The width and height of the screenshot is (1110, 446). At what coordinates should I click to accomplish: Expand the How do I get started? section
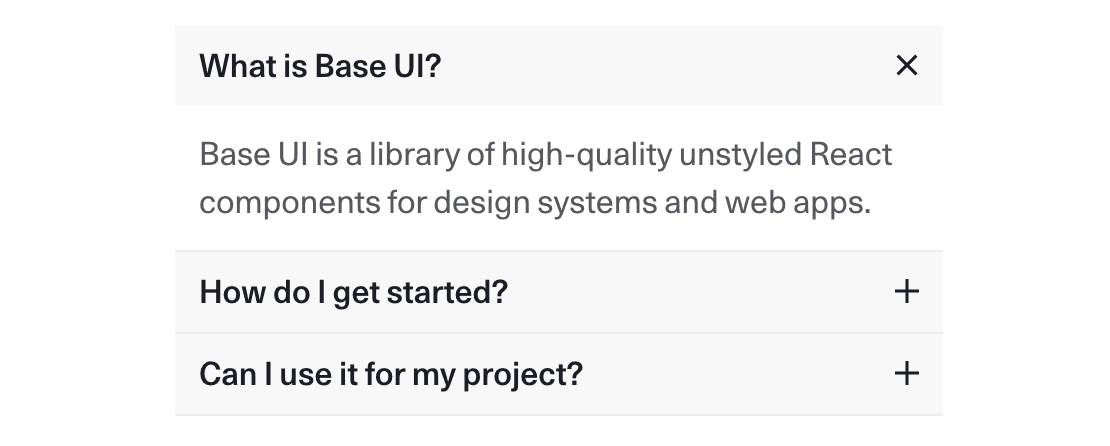click(559, 292)
